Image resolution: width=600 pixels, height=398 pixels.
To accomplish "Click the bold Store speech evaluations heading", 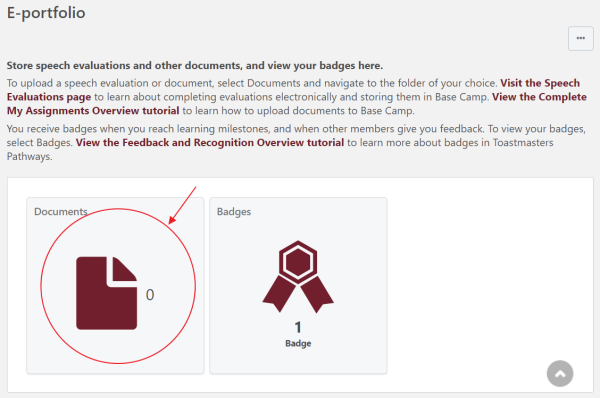I will 194,65.
